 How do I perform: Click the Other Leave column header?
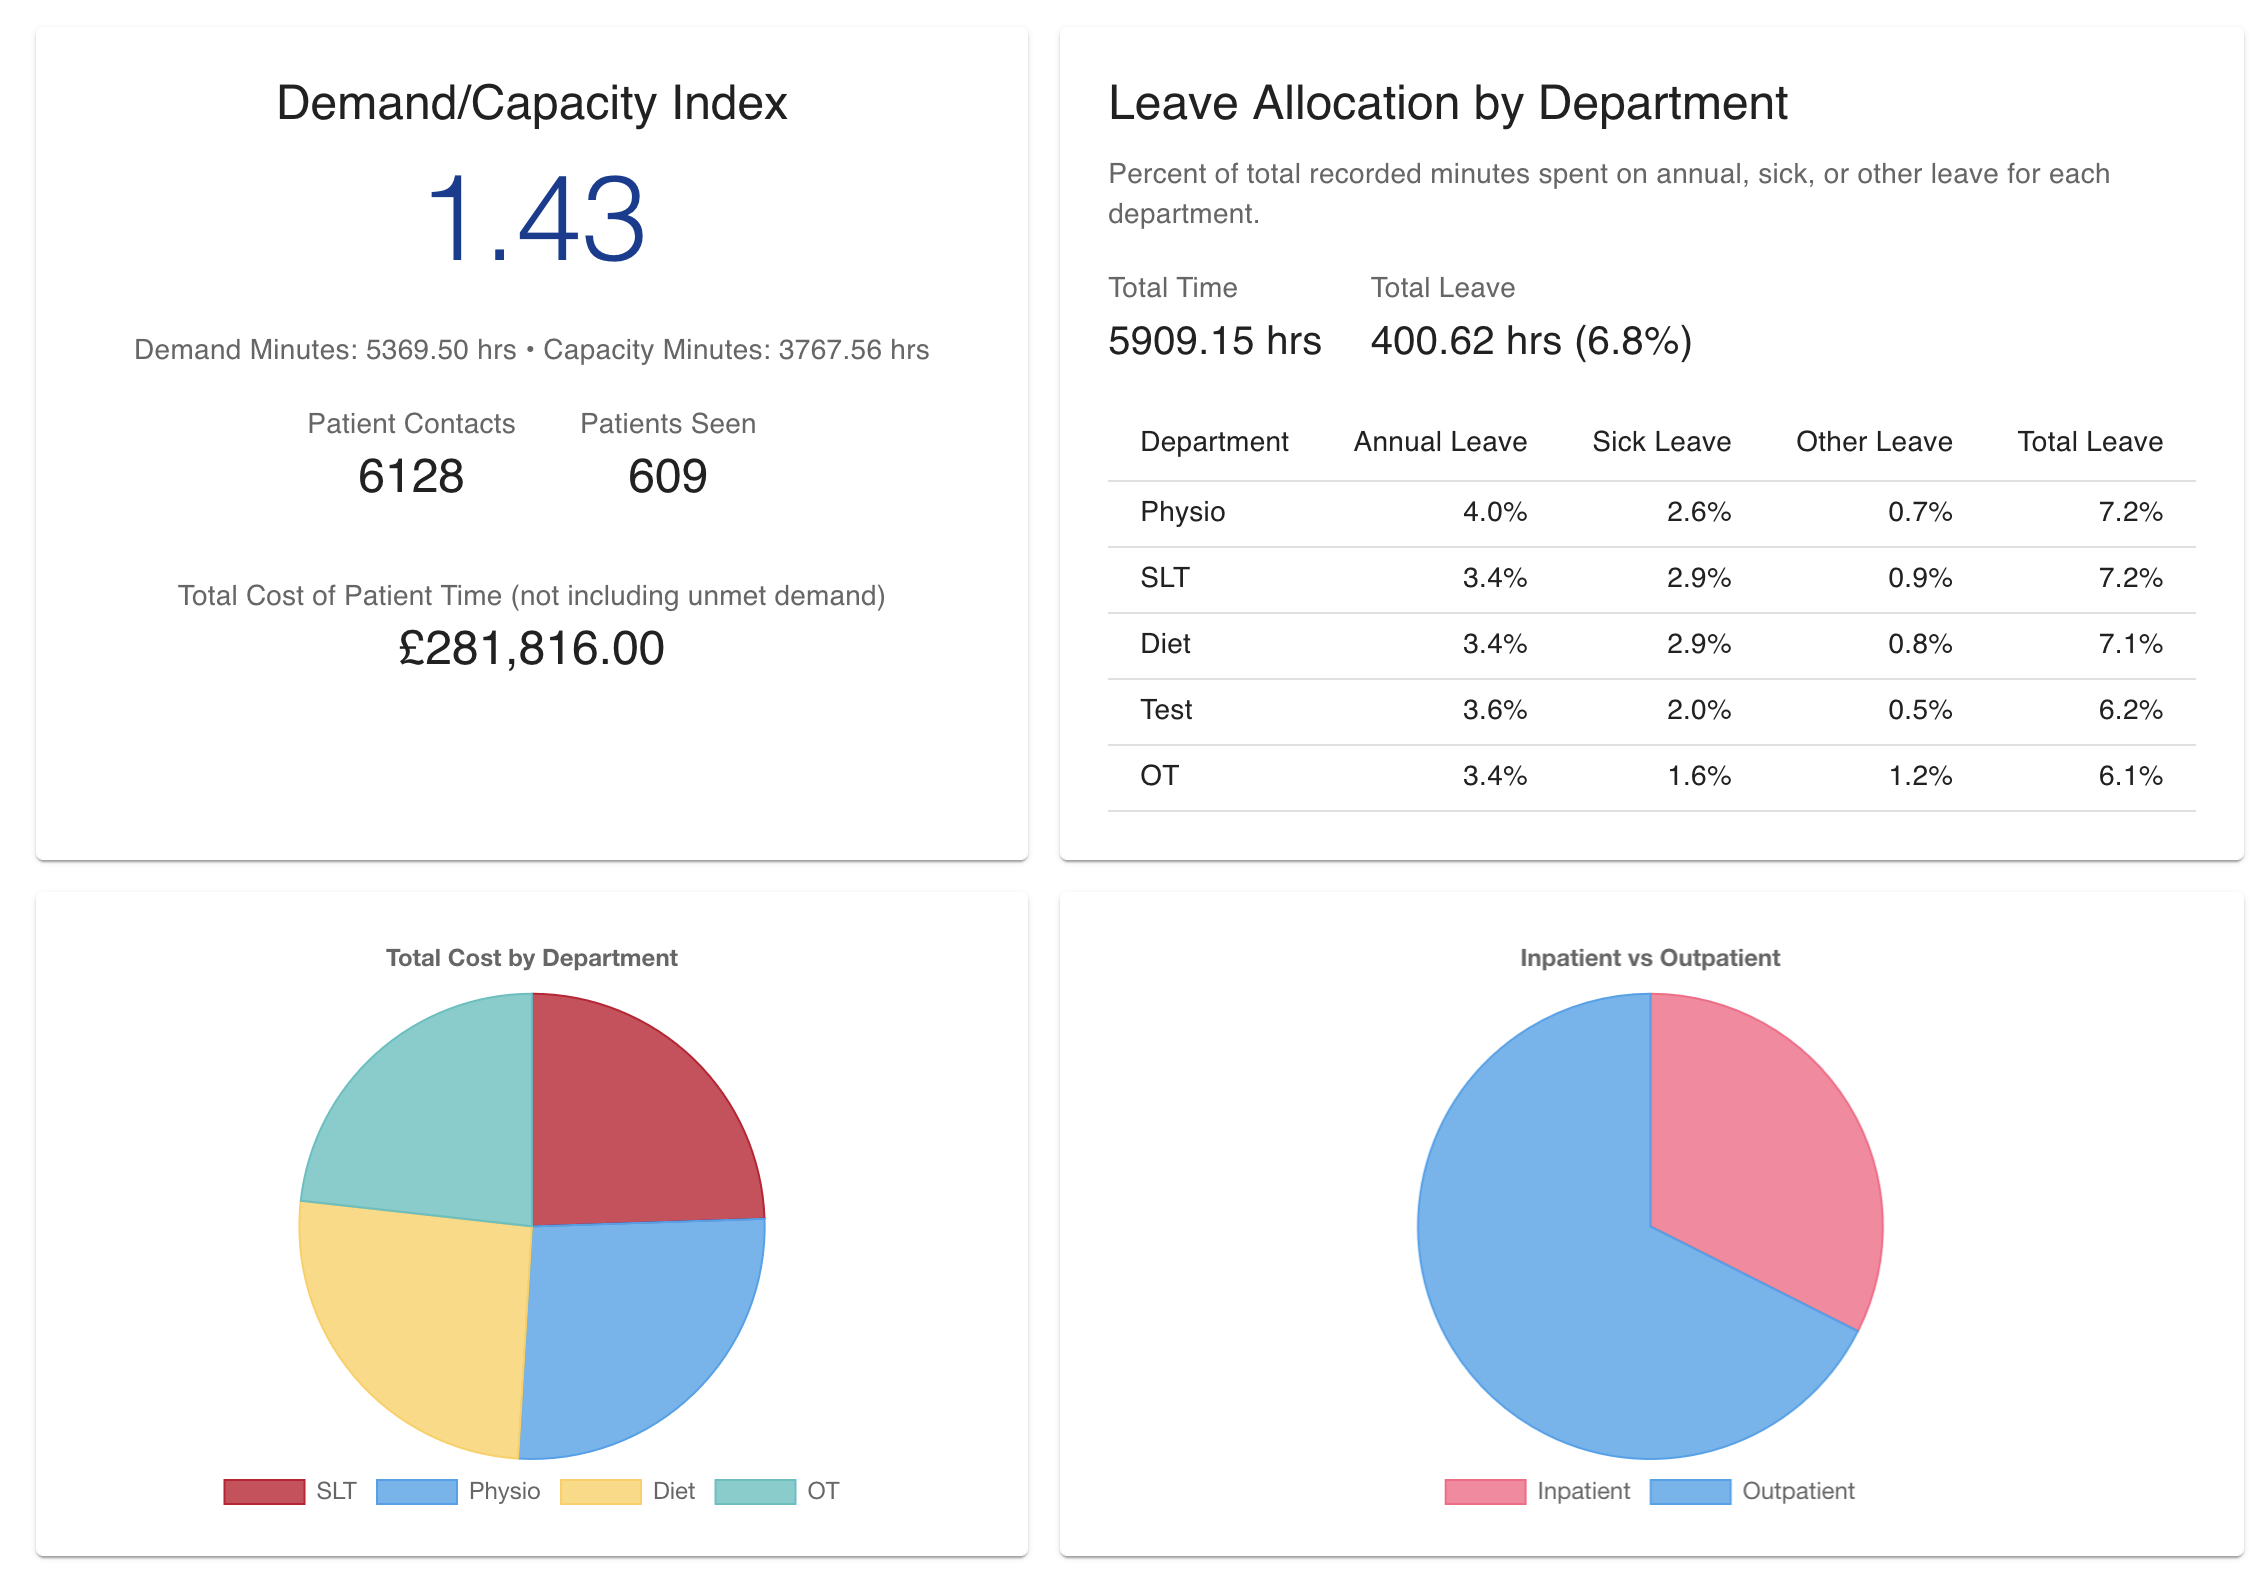pos(1873,442)
